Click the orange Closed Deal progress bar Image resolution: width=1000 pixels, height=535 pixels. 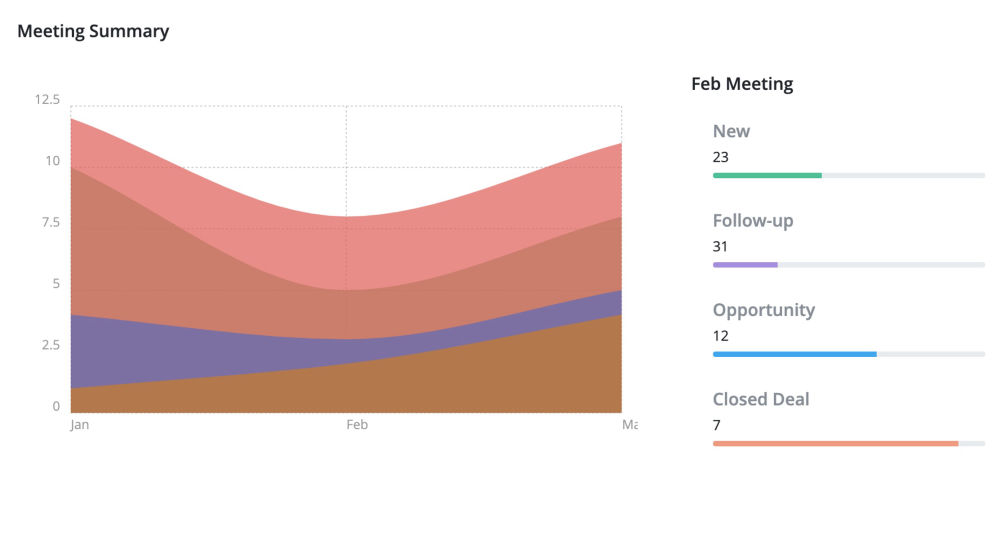click(835, 443)
